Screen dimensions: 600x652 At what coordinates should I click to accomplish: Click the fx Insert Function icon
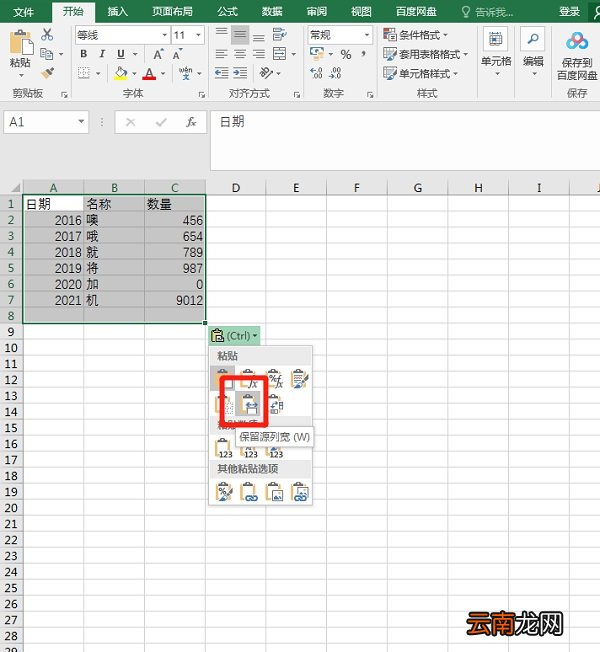coord(191,122)
